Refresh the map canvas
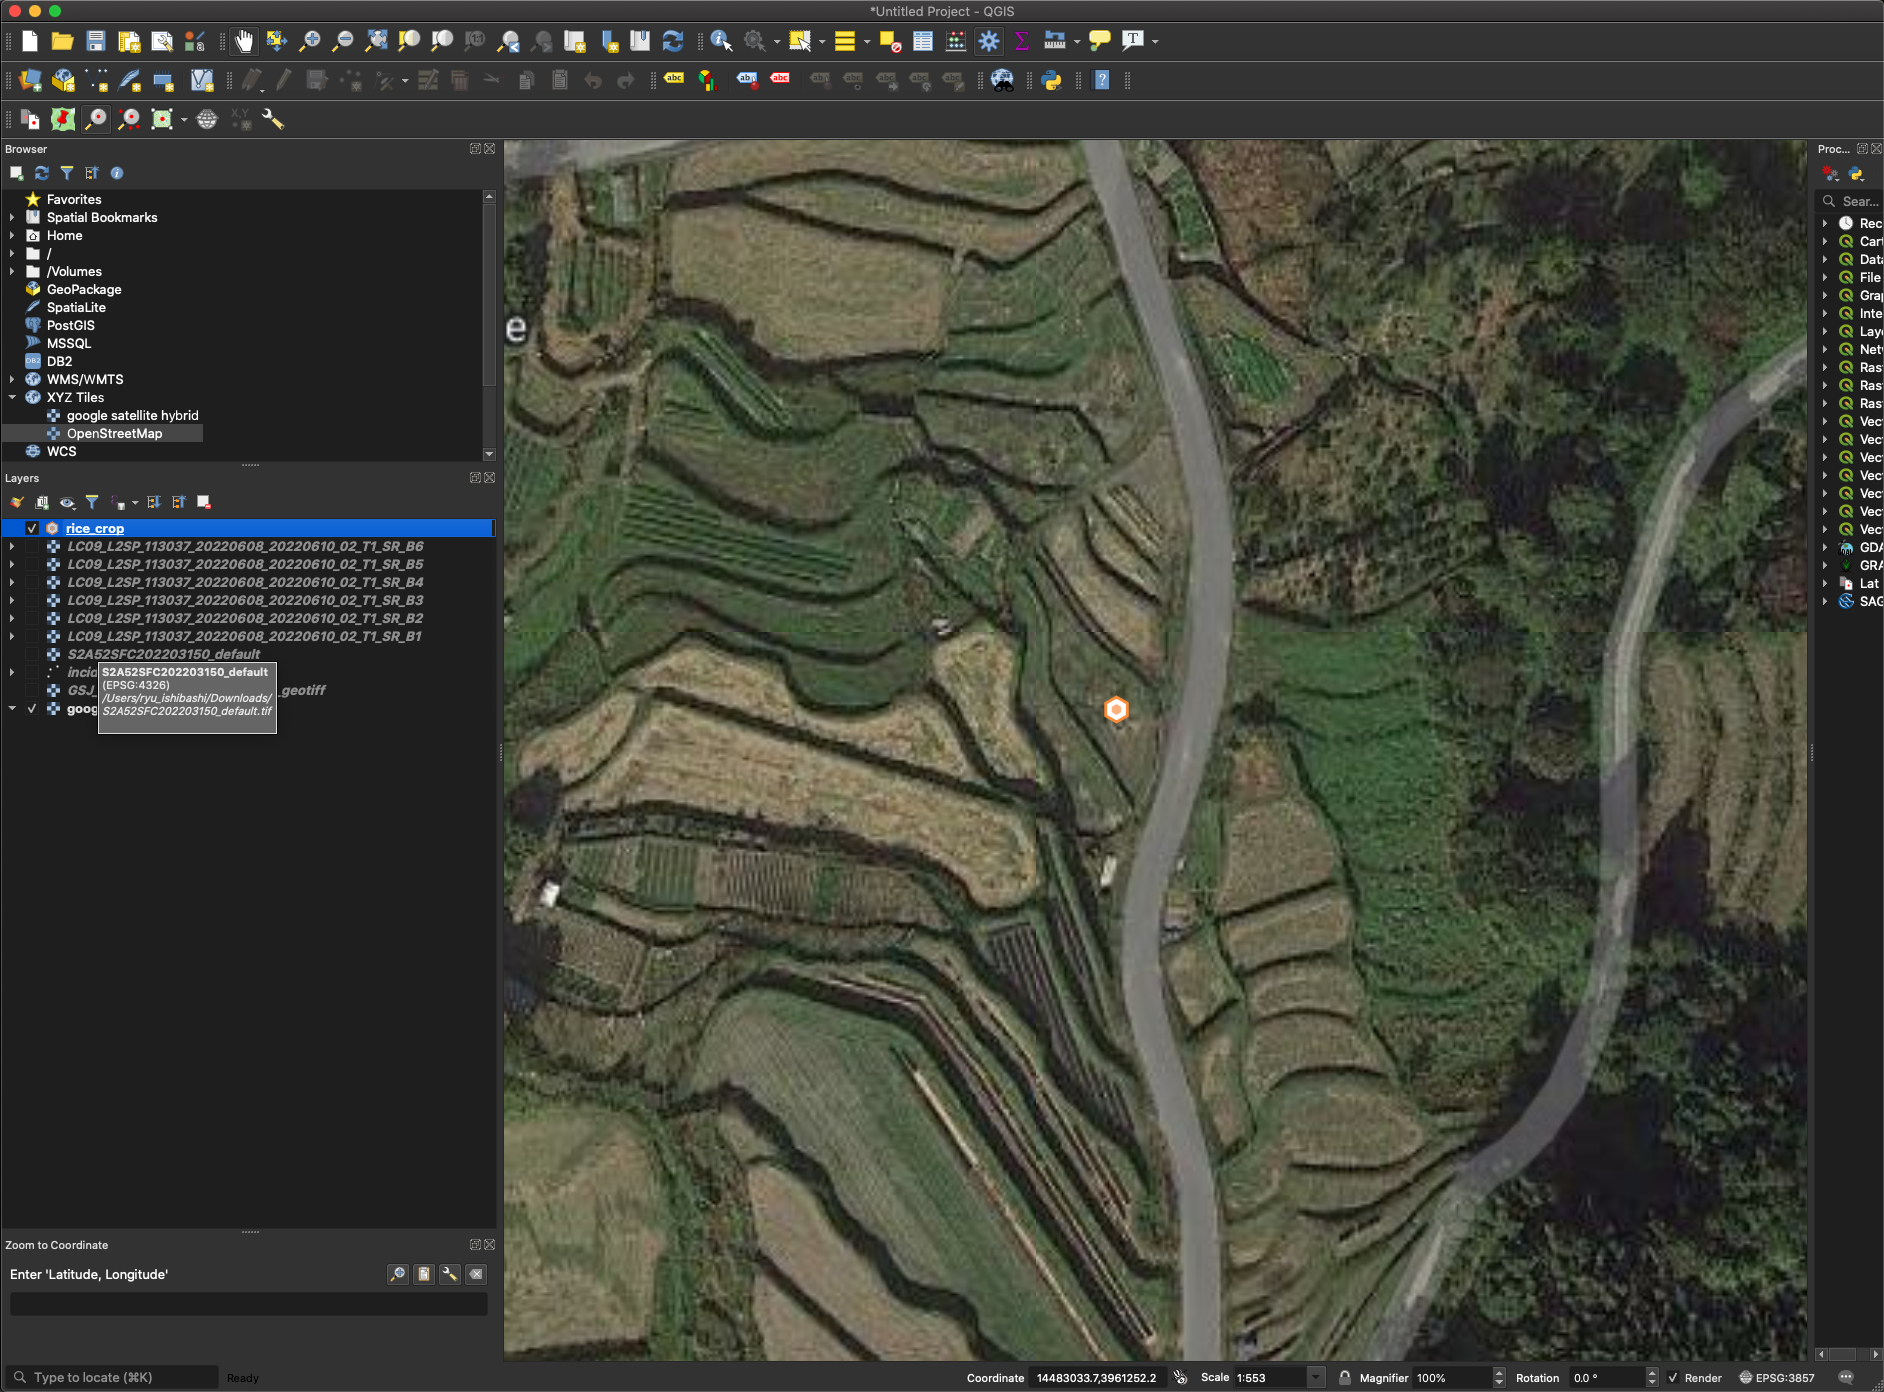 673,41
